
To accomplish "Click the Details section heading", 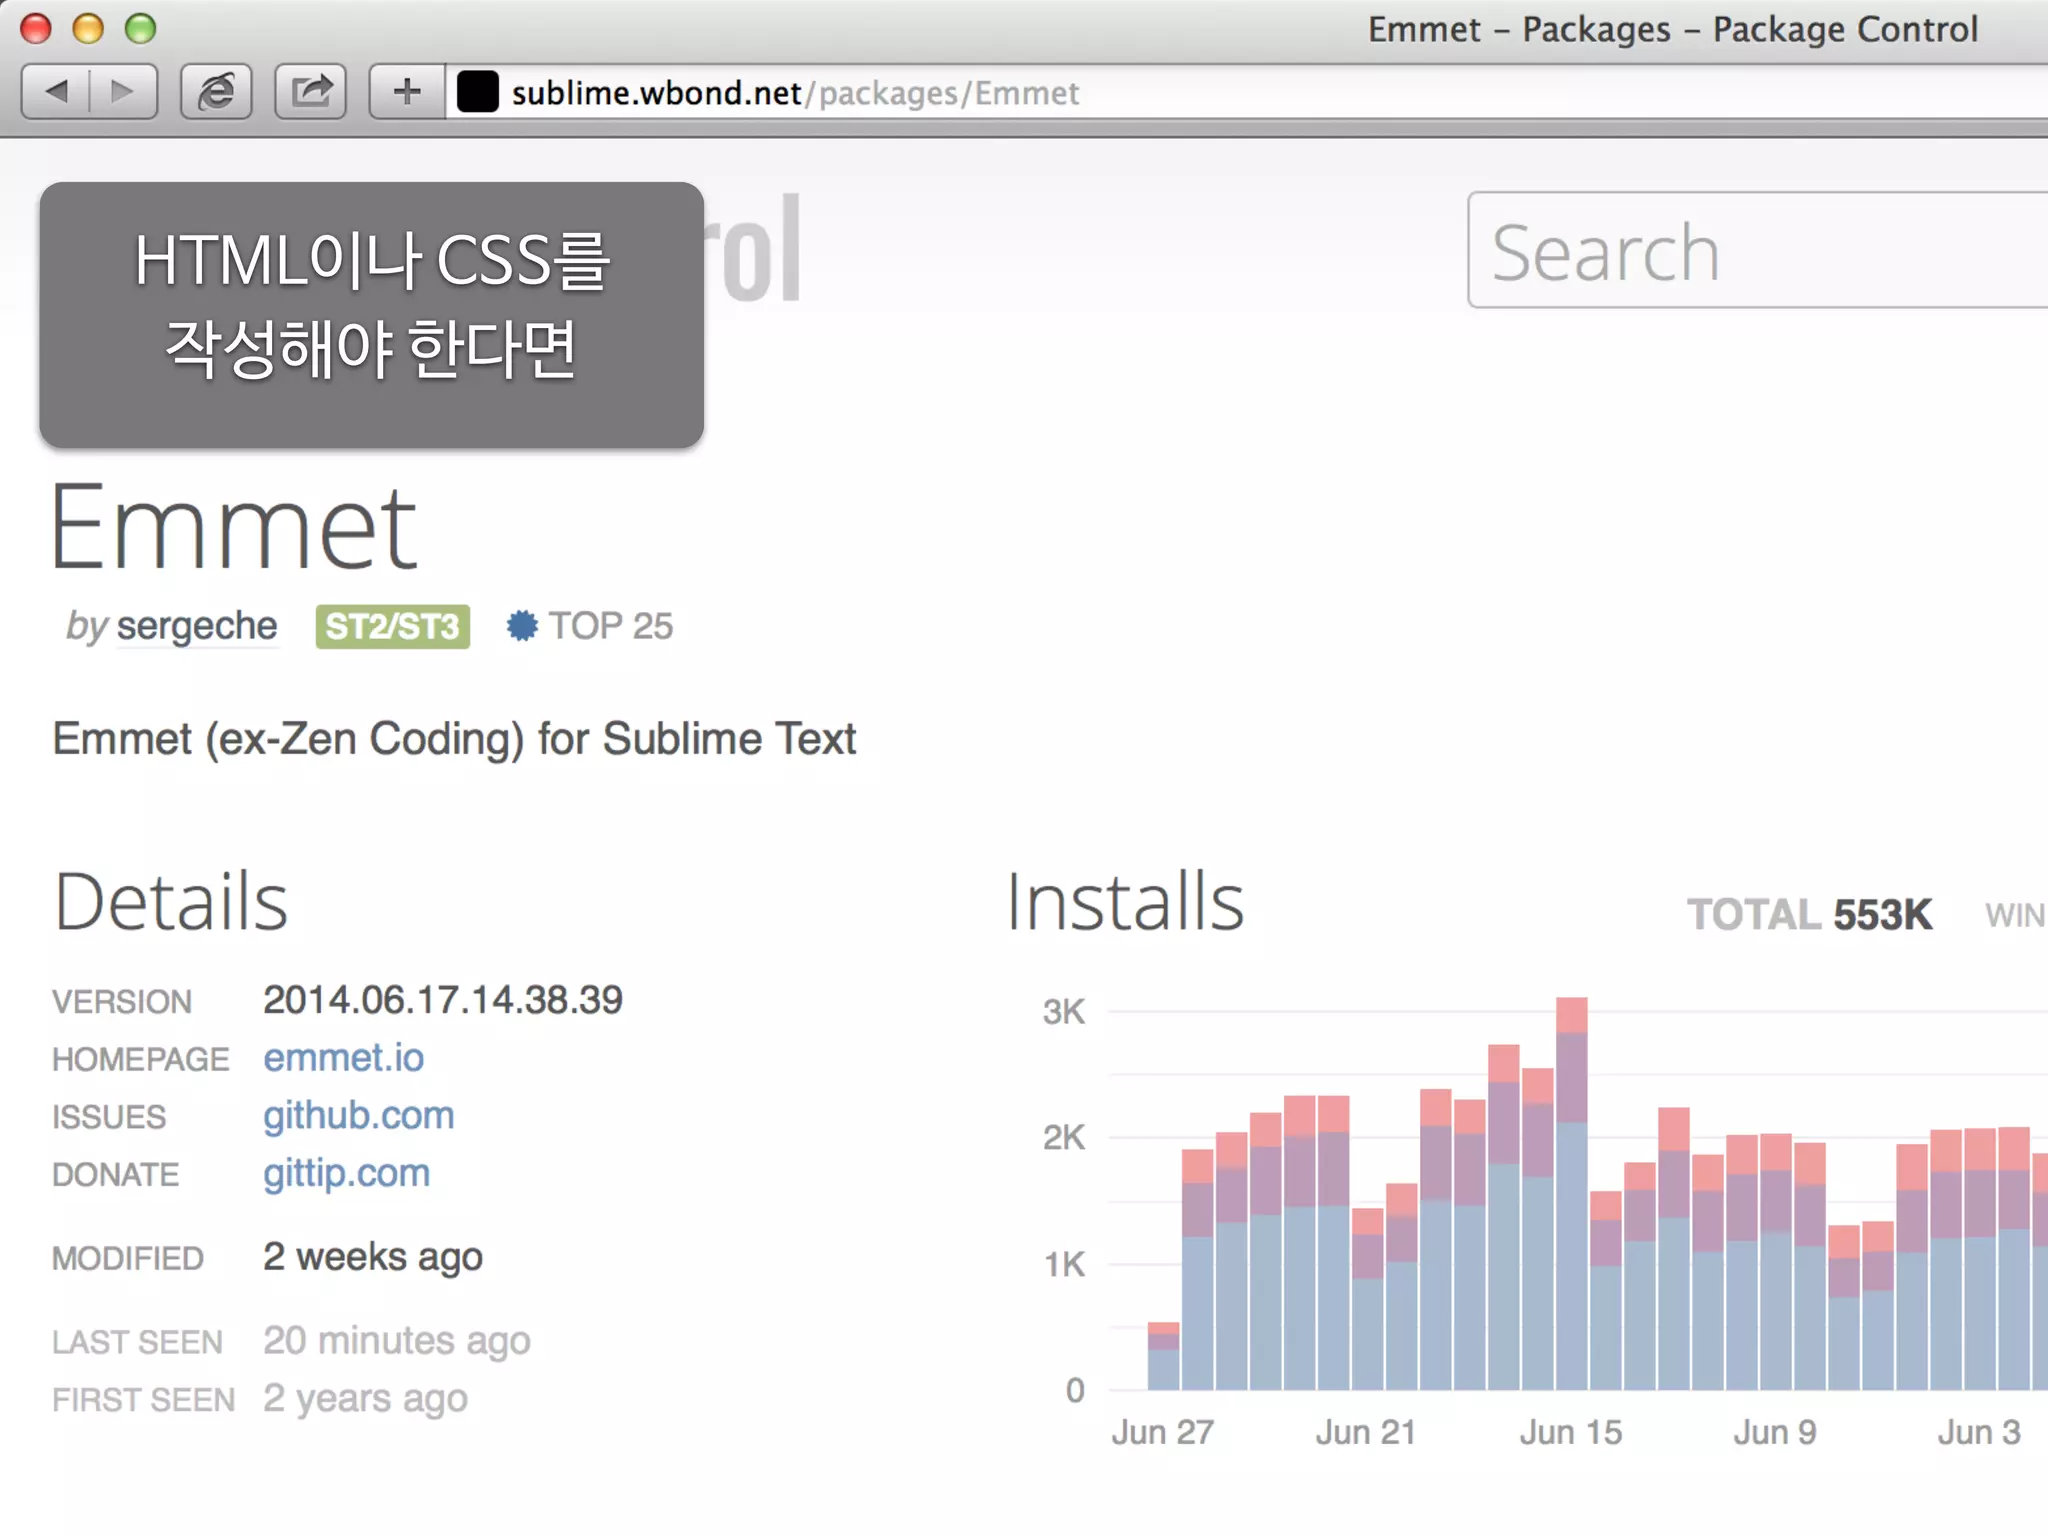I will coord(171,902).
